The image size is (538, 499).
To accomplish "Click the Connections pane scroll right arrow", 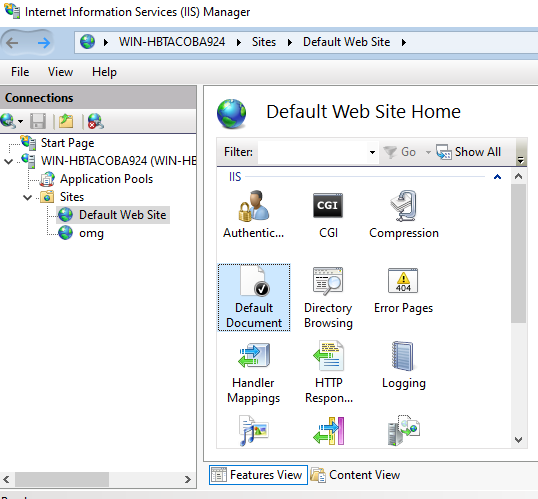I will pyautogui.click(x=187, y=479).
